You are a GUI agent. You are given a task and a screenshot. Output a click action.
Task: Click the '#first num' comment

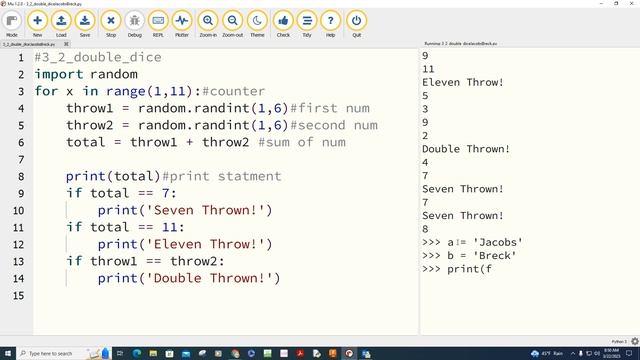click(x=330, y=108)
